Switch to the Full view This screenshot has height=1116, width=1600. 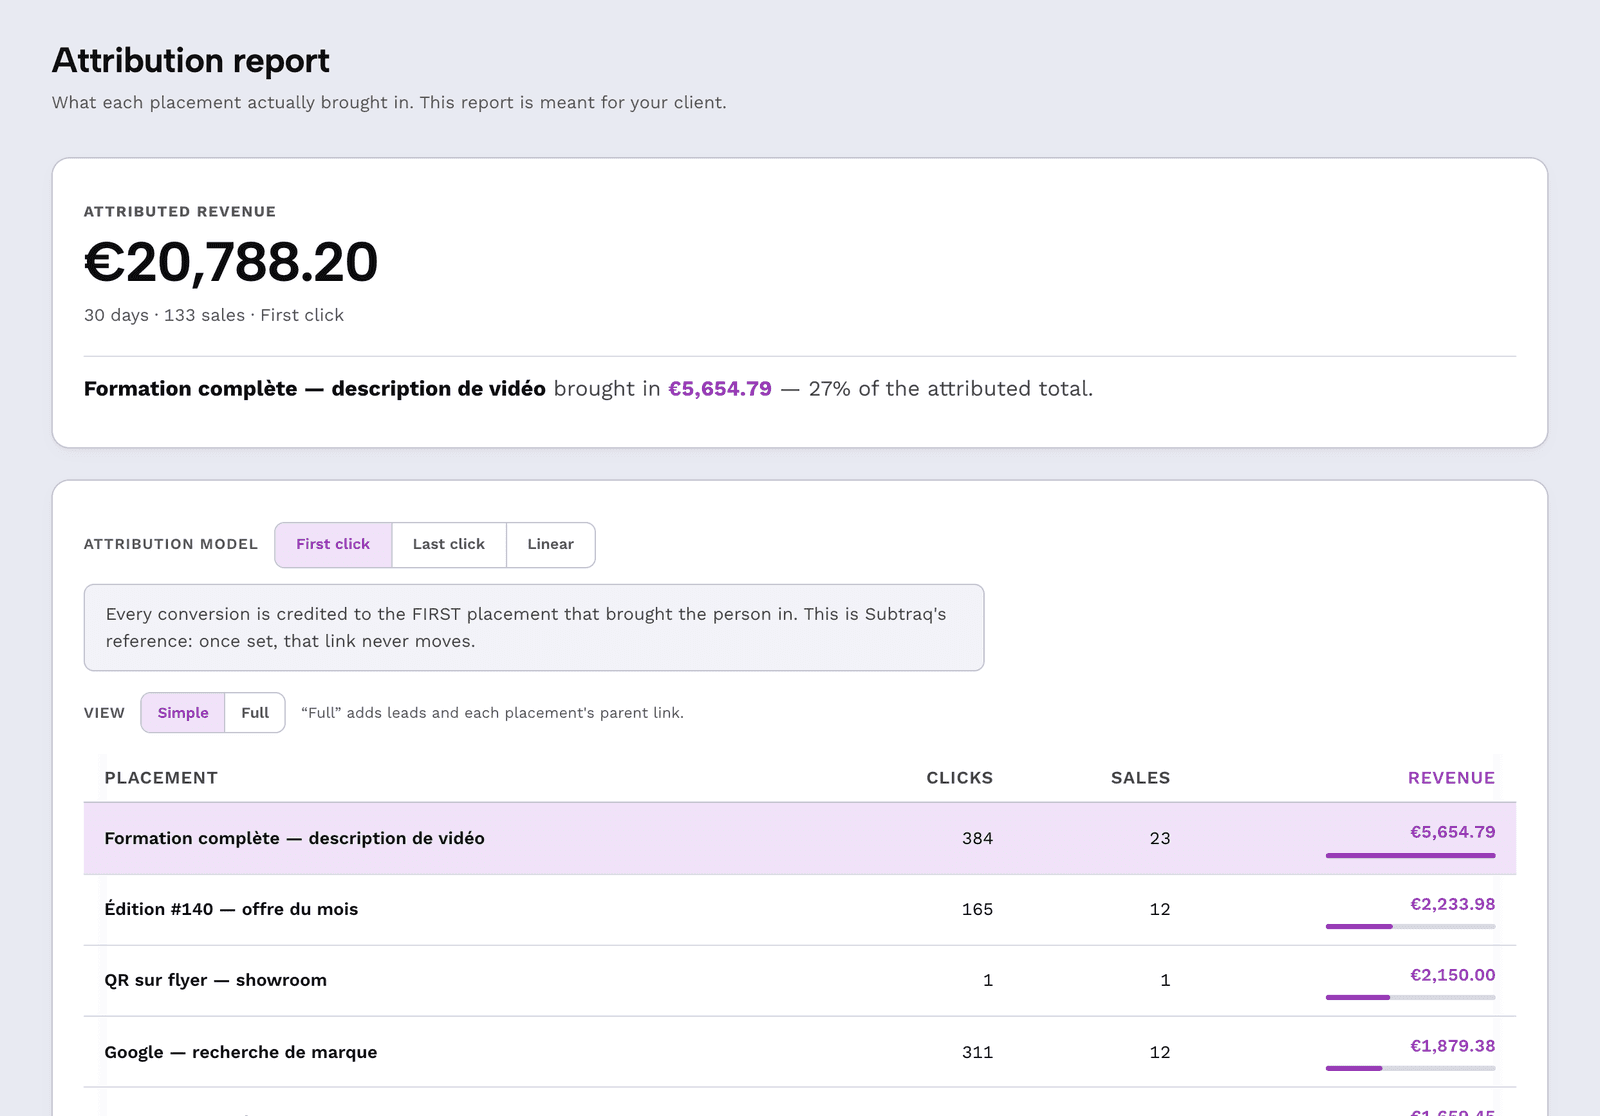coord(255,713)
